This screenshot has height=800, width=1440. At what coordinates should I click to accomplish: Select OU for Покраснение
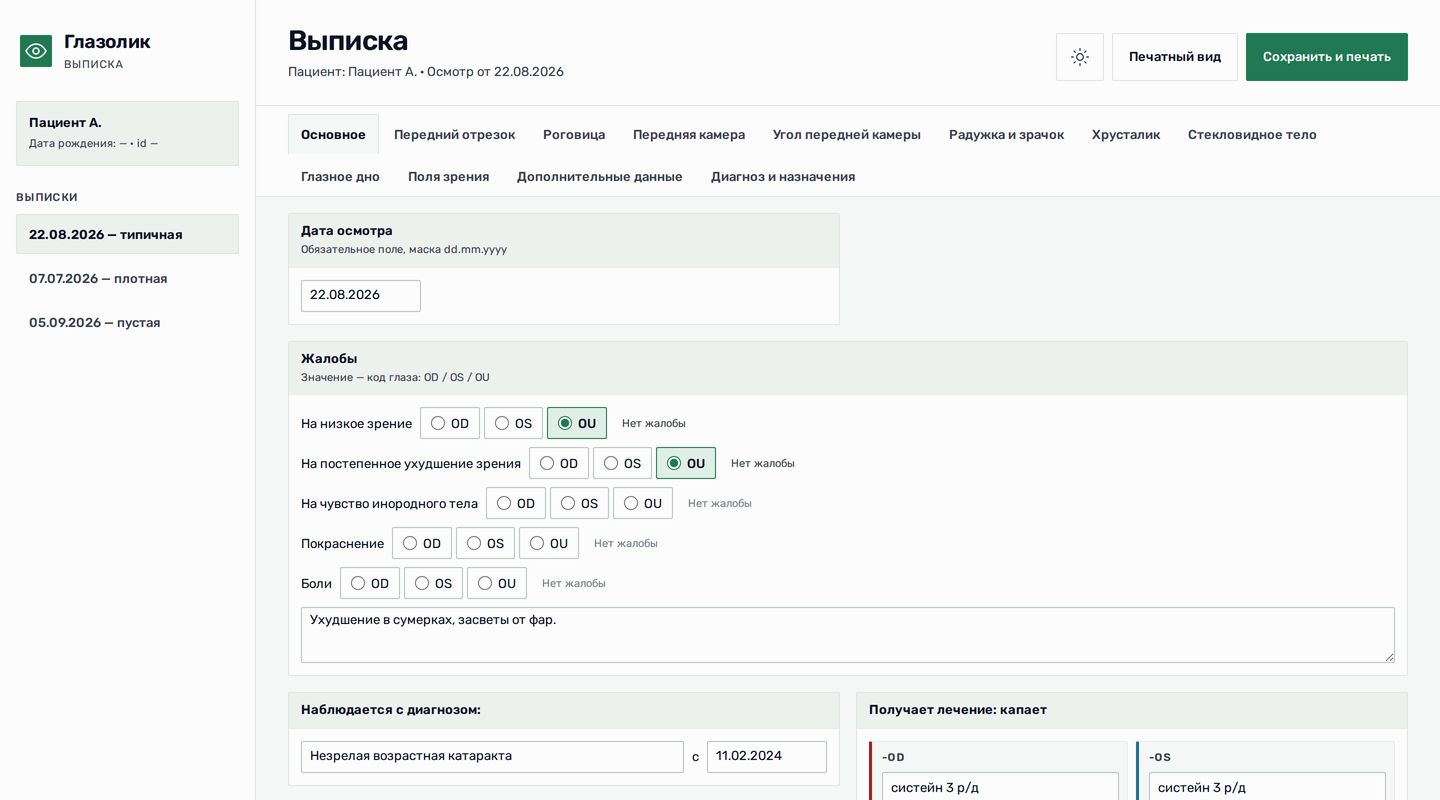(x=549, y=543)
